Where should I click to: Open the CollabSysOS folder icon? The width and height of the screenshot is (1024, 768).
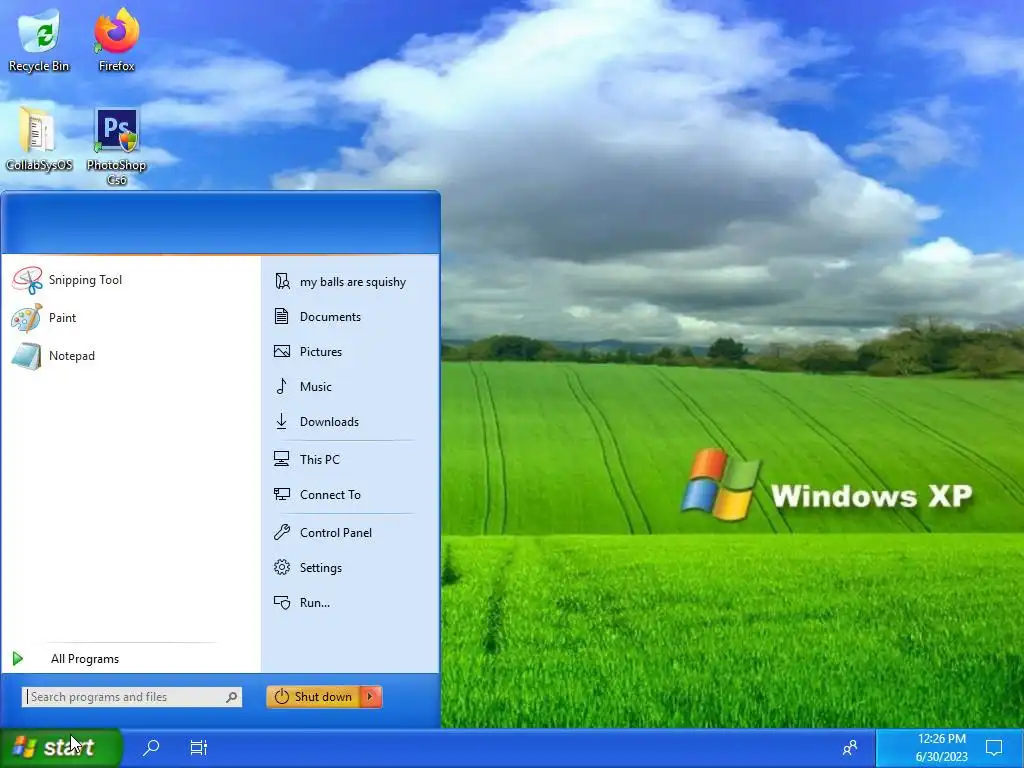(x=39, y=139)
